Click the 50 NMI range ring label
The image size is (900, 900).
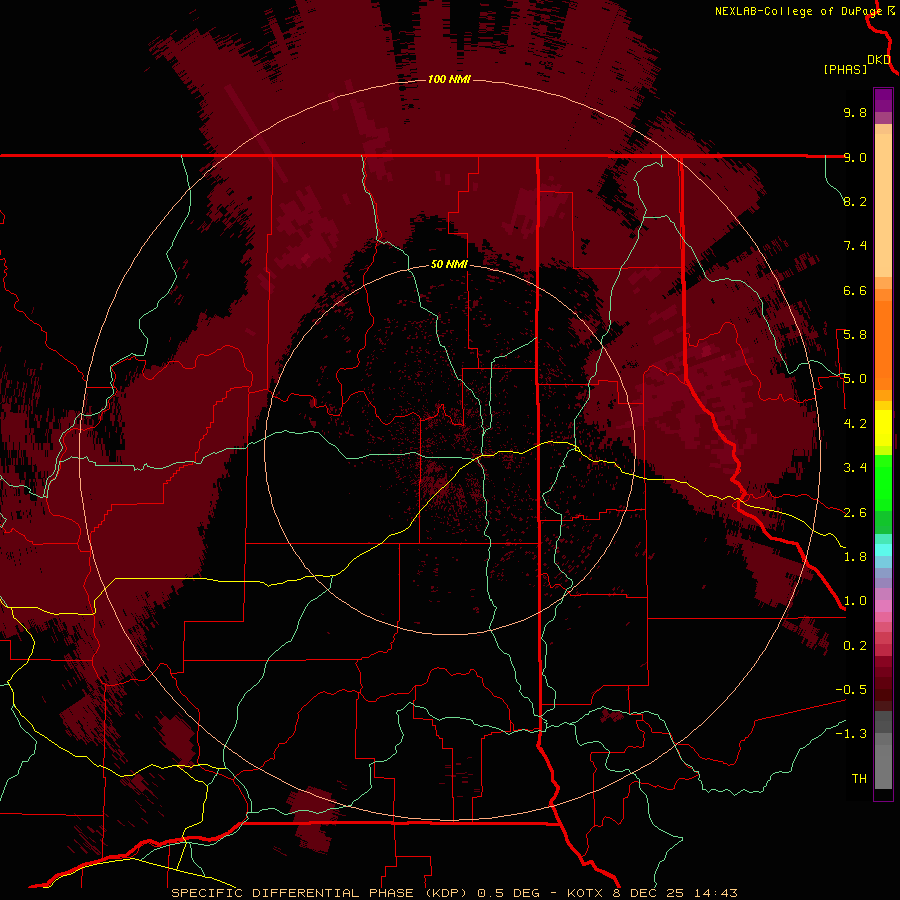[x=449, y=264]
